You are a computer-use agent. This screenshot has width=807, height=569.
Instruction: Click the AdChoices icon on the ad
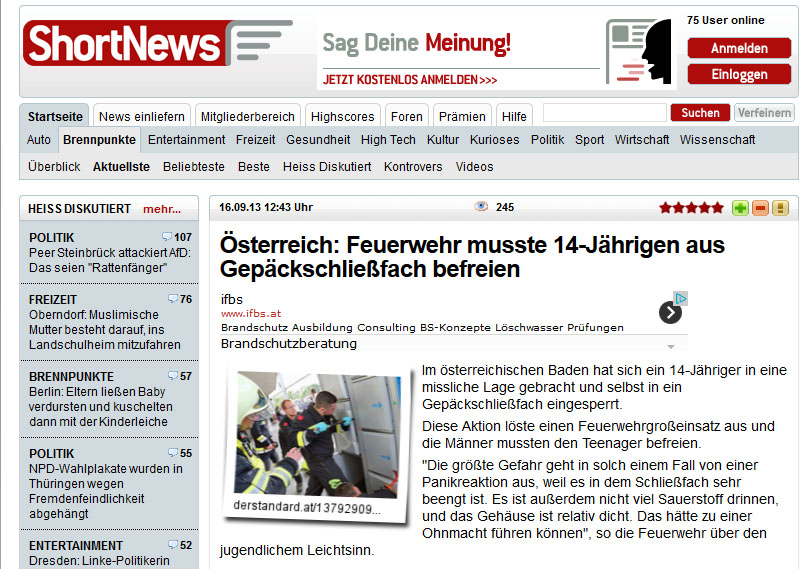click(680, 298)
